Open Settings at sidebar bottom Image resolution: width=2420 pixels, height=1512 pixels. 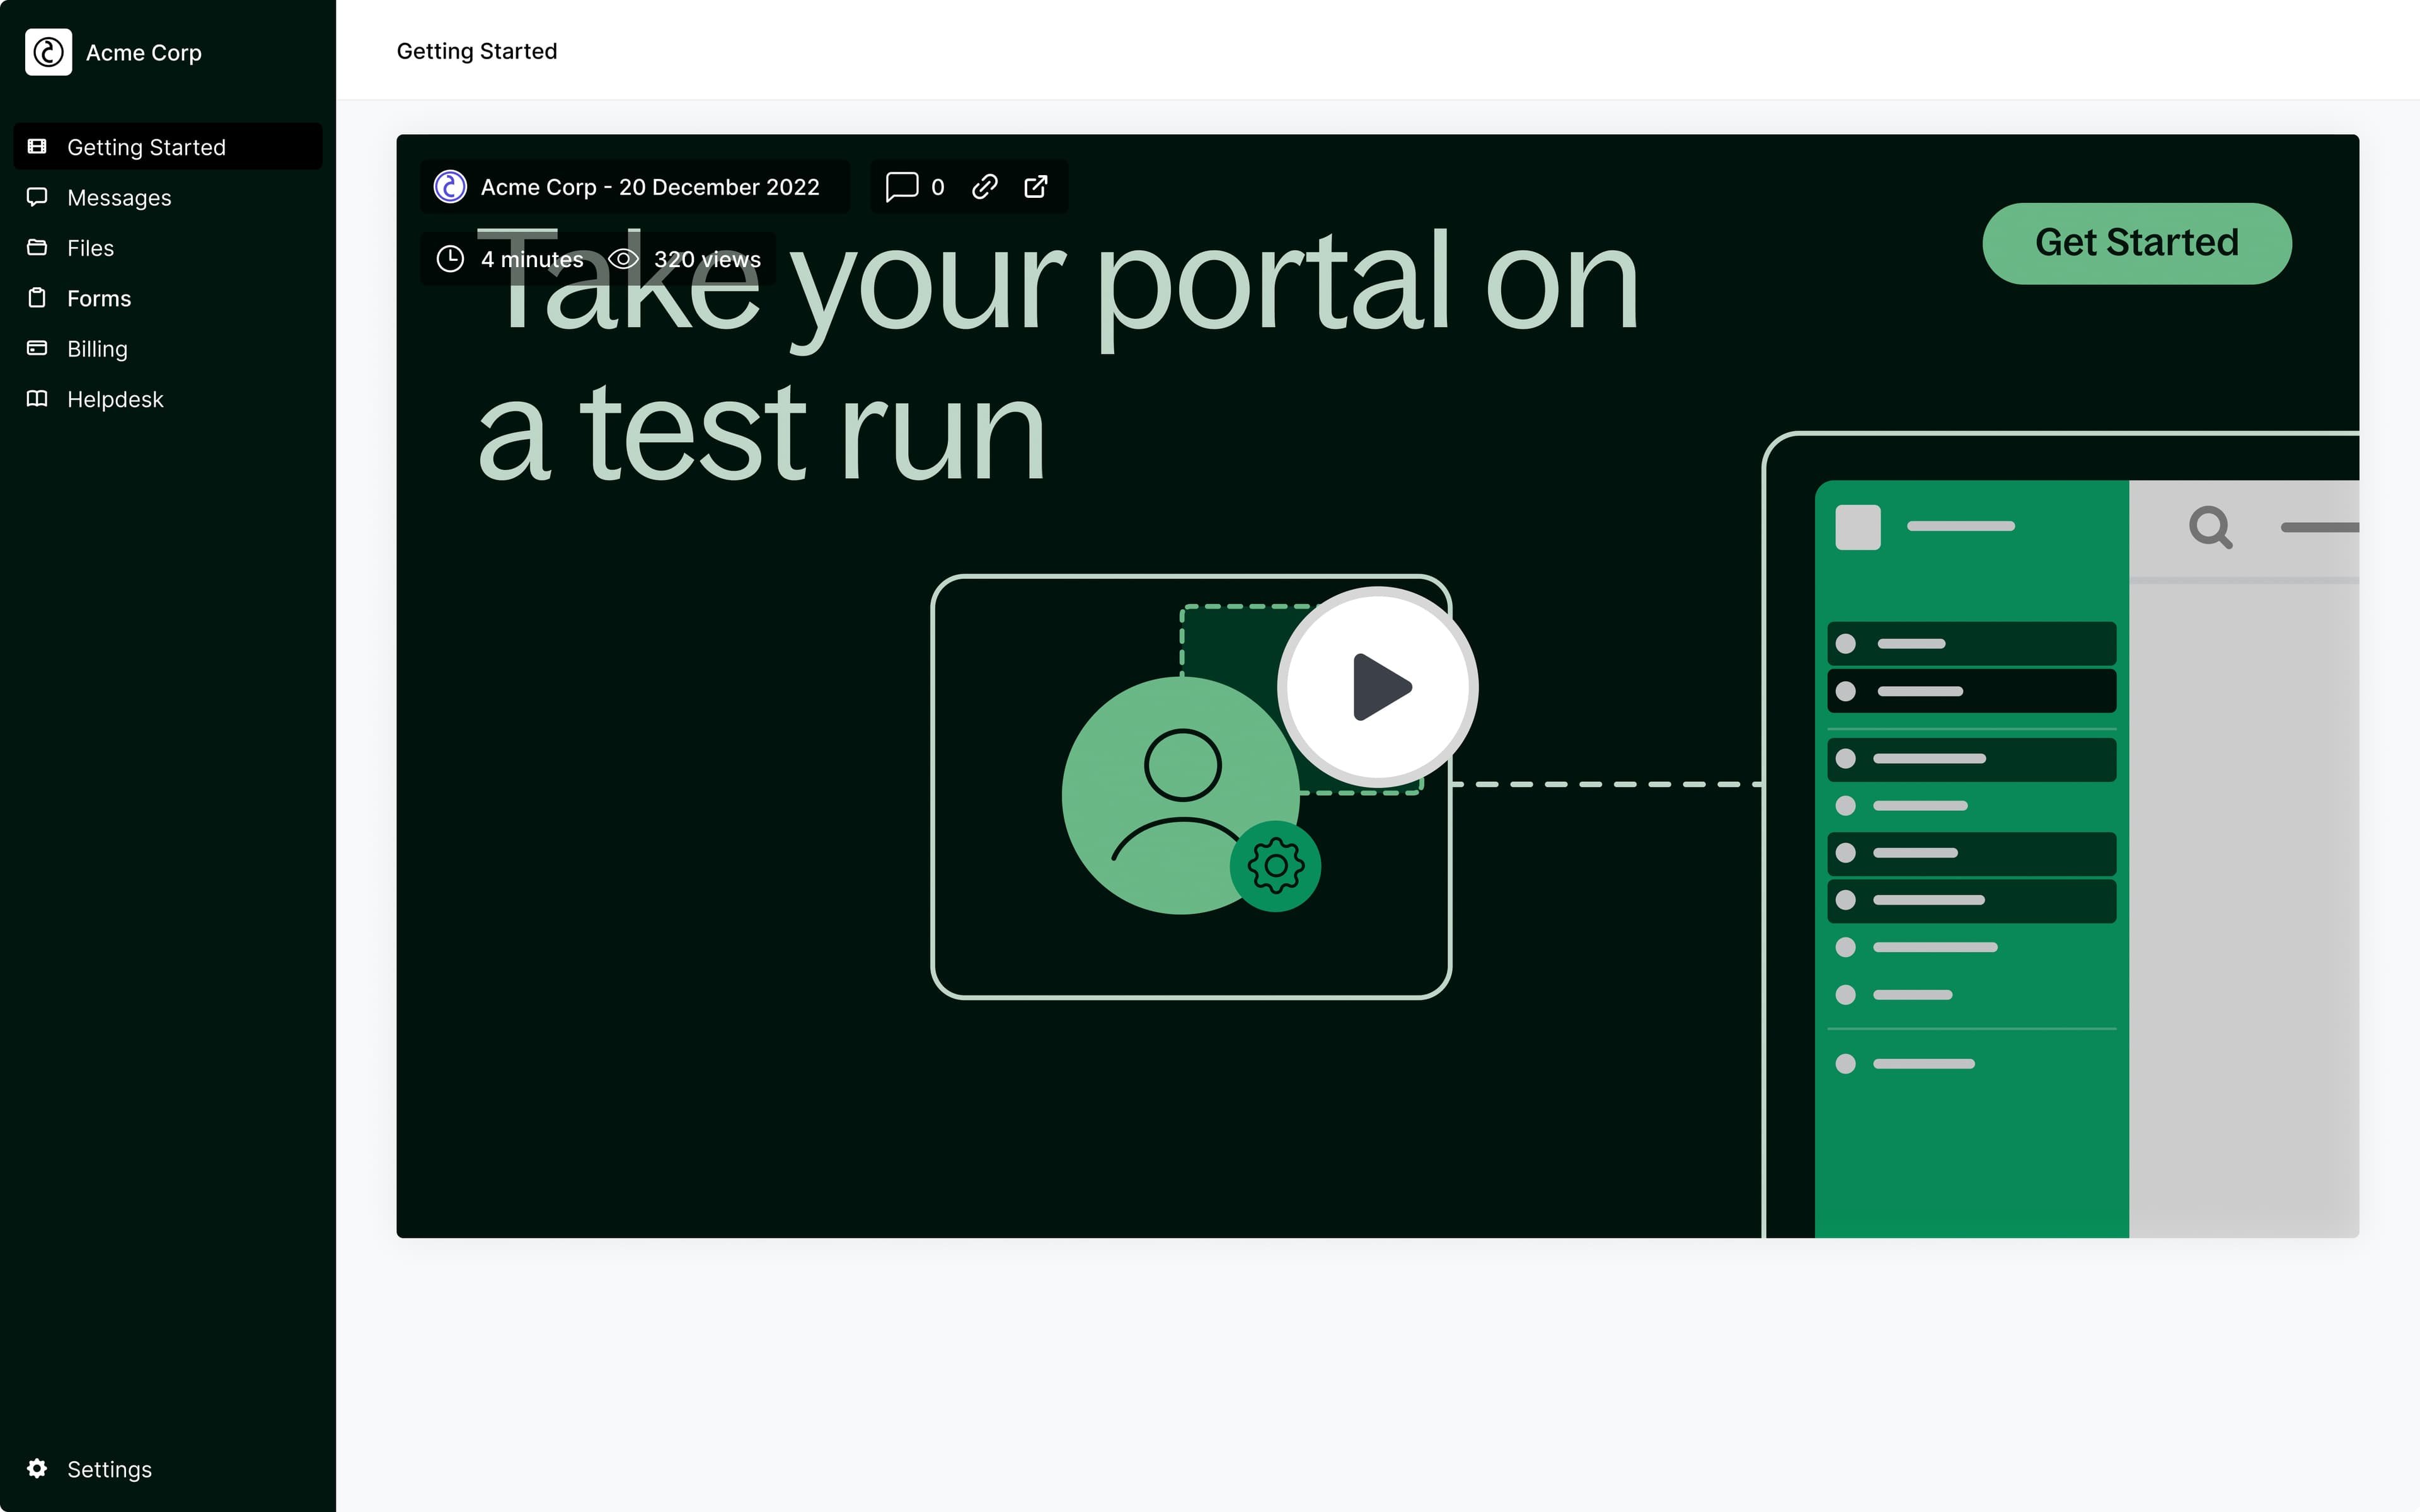pos(109,1469)
